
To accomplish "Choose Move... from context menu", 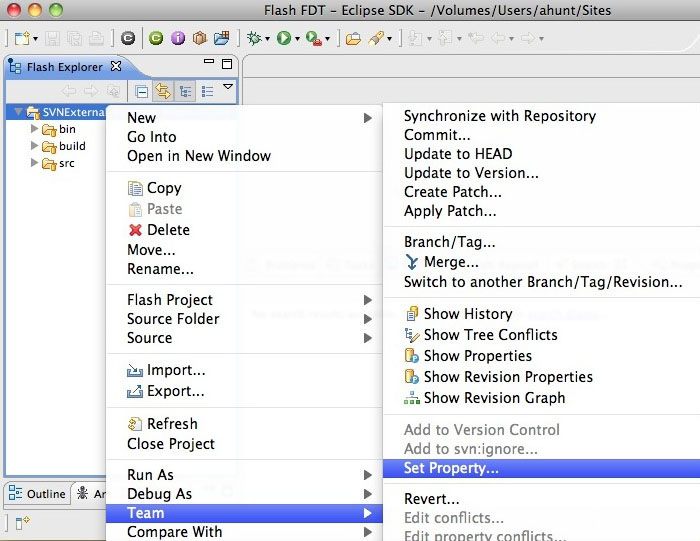I will [244, 250].
